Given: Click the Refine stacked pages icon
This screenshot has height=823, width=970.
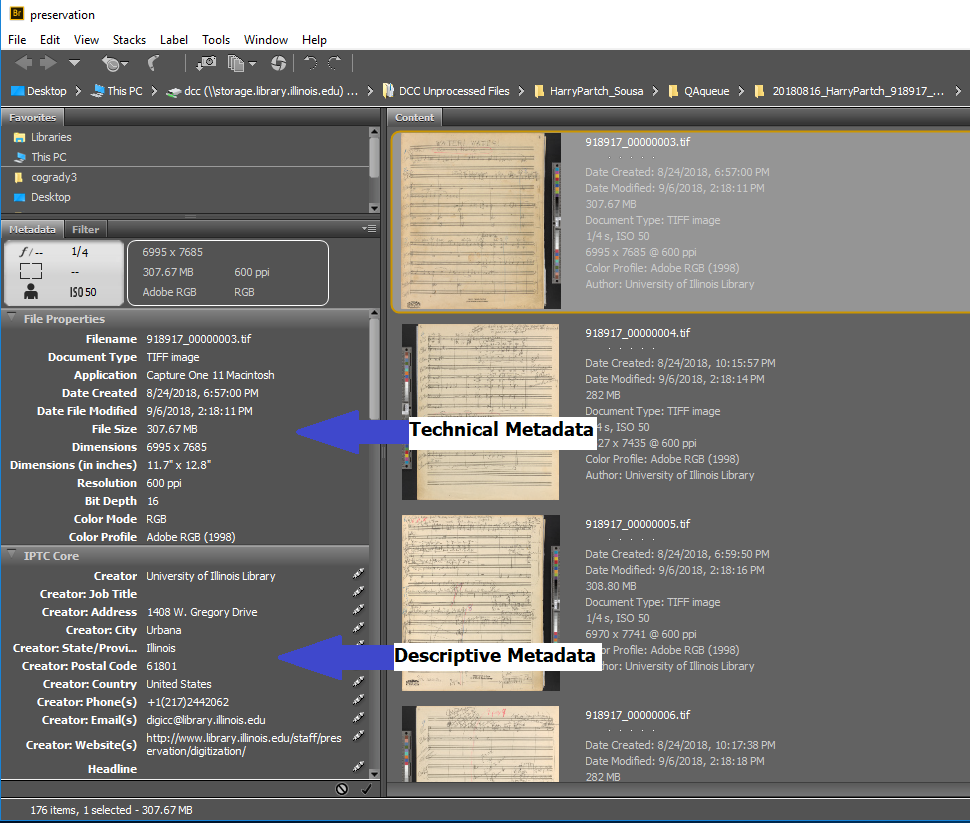Looking at the screenshot, I should pyautogui.click(x=237, y=63).
